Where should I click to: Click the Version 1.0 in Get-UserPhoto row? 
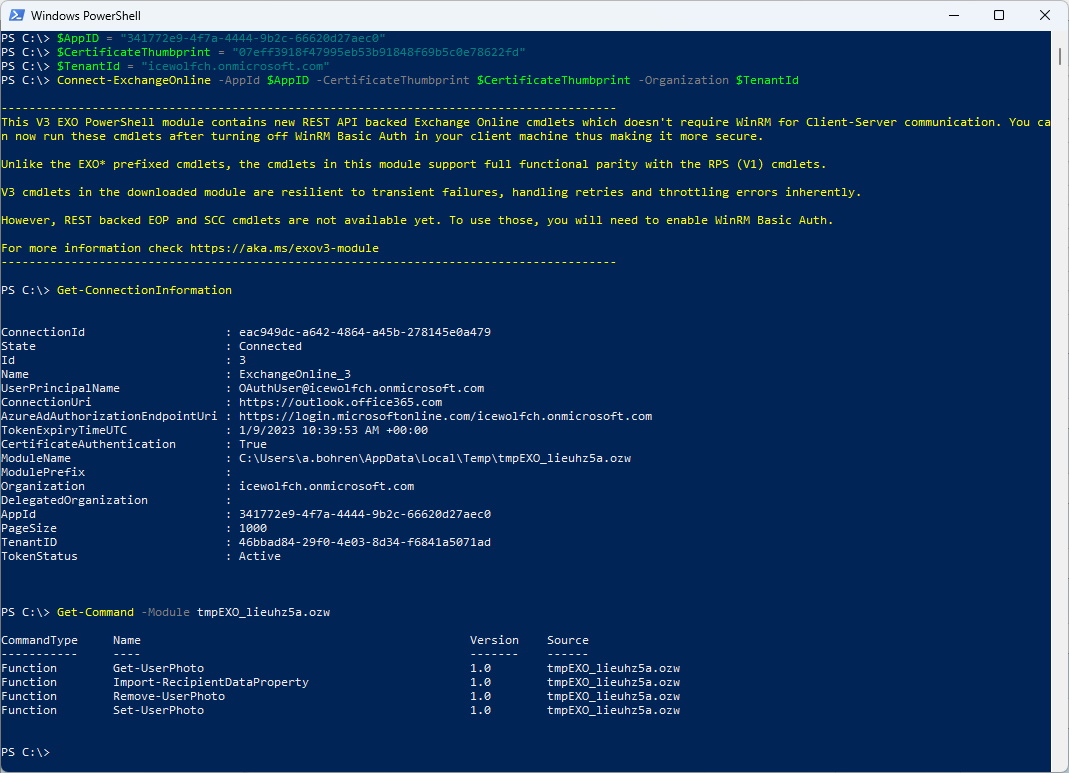click(x=481, y=668)
